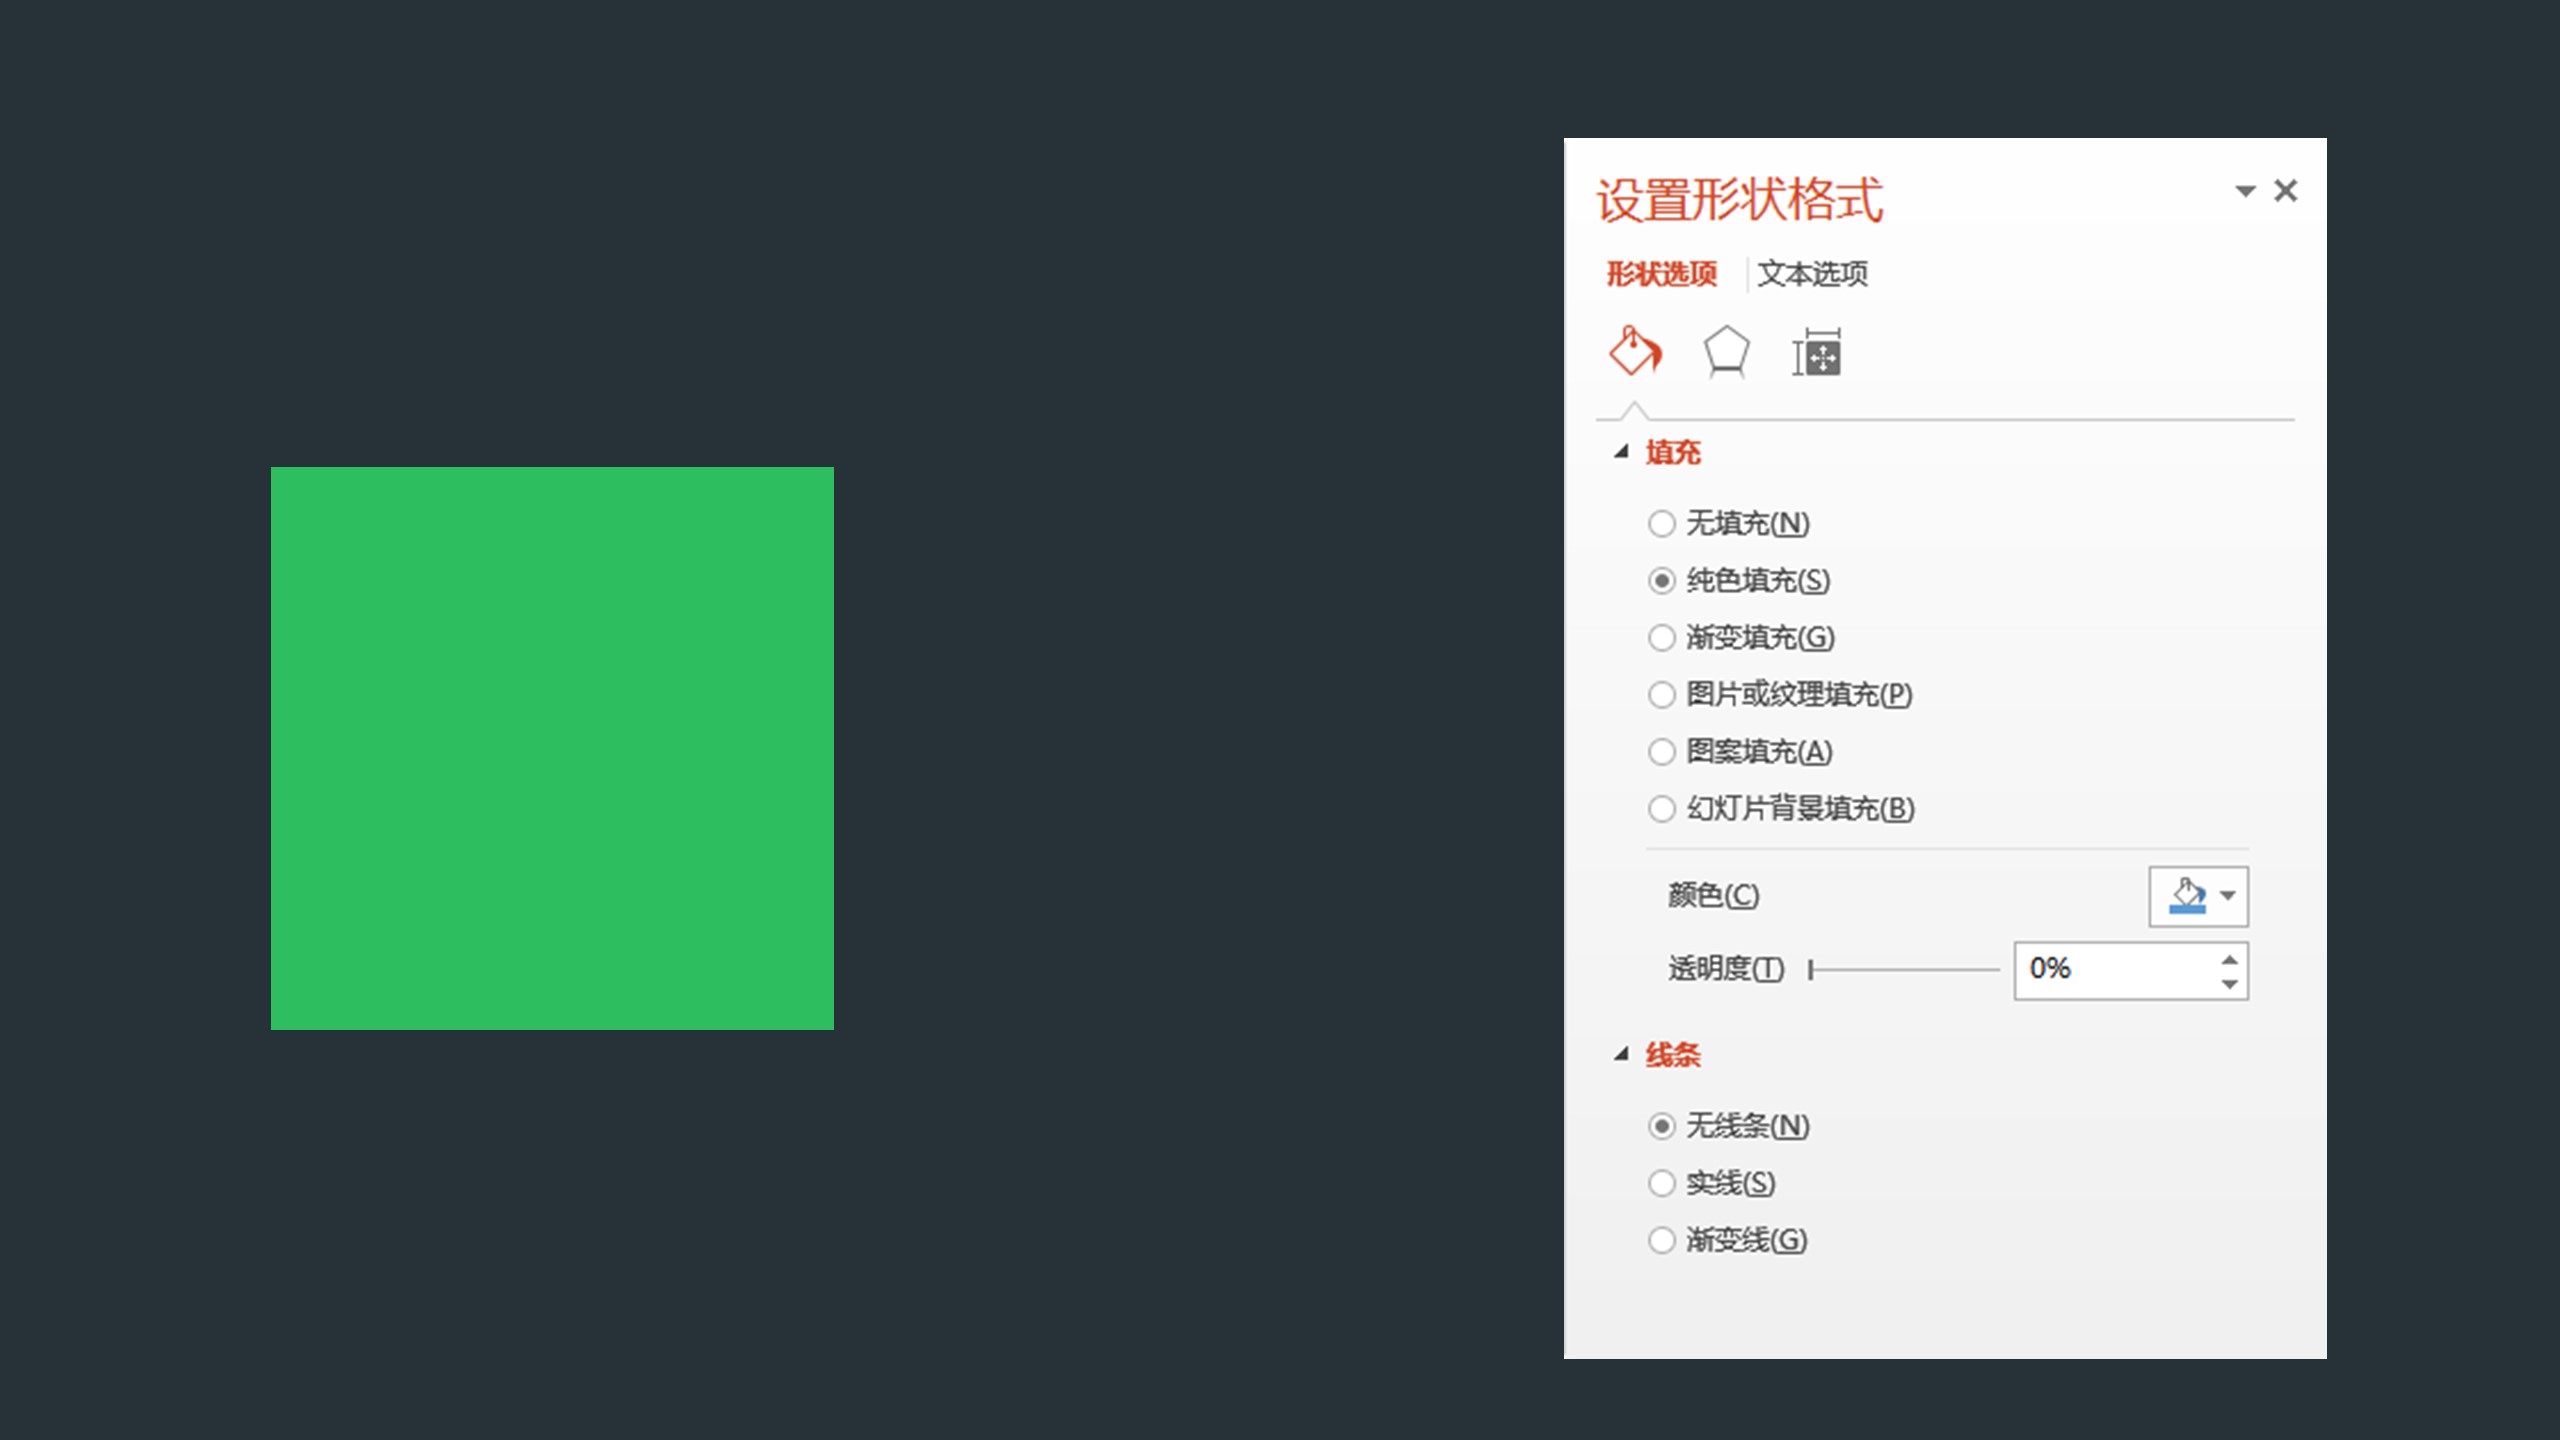Select 渐变线 (Gradient line) option

1662,1241
